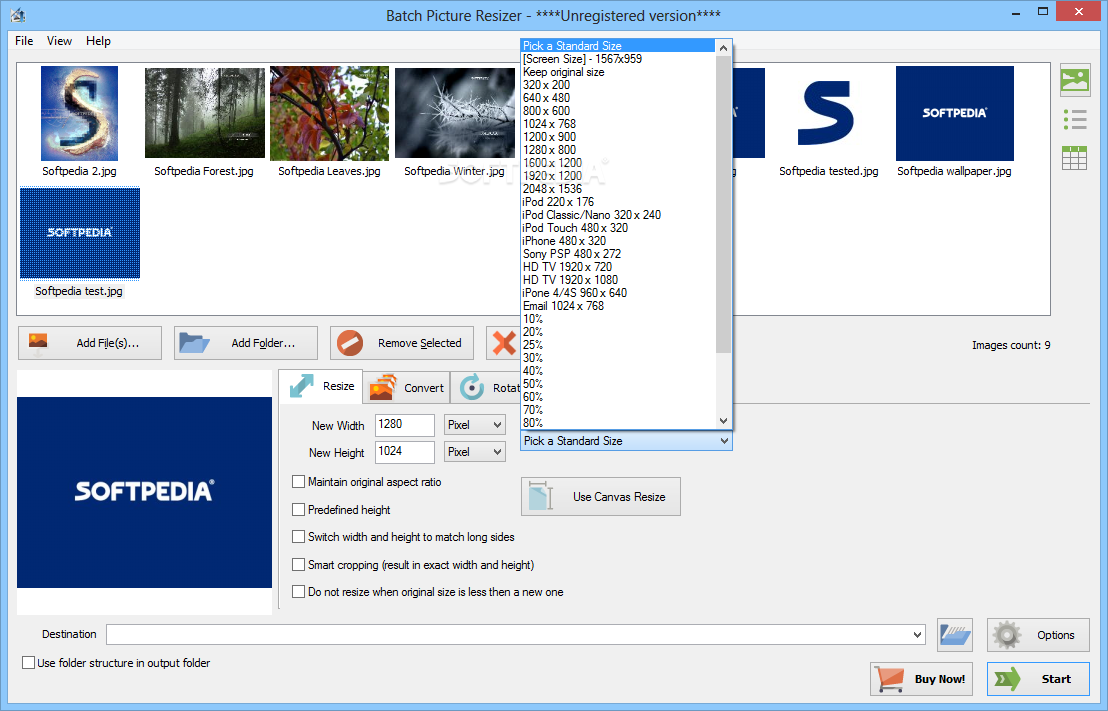Select 1920 x 1200 size option
Screen dimensions: 1108x711
(x=618, y=176)
